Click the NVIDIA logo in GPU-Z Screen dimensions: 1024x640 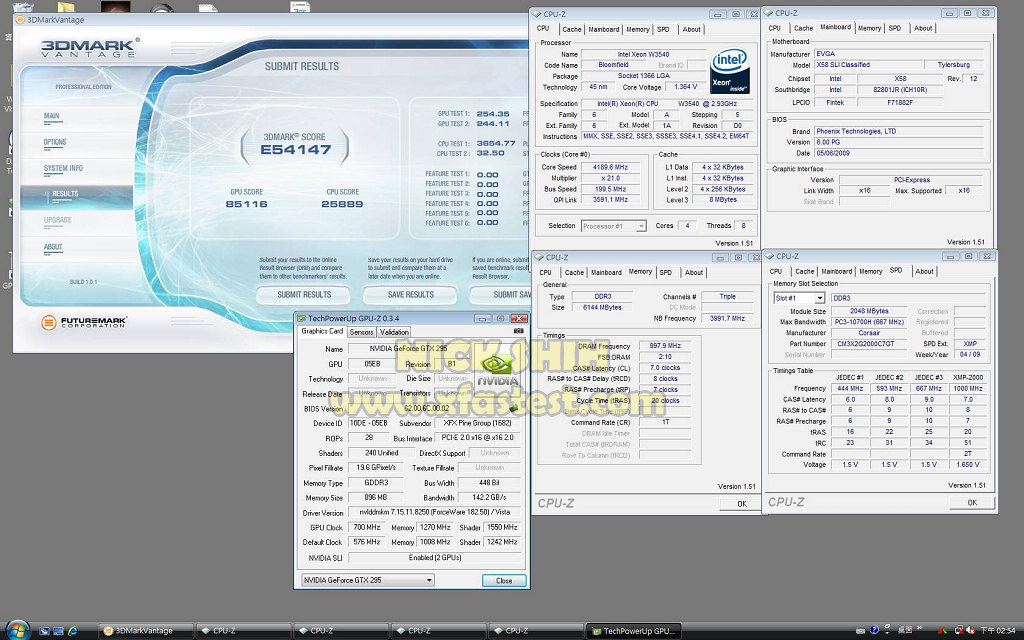(x=498, y=369)
